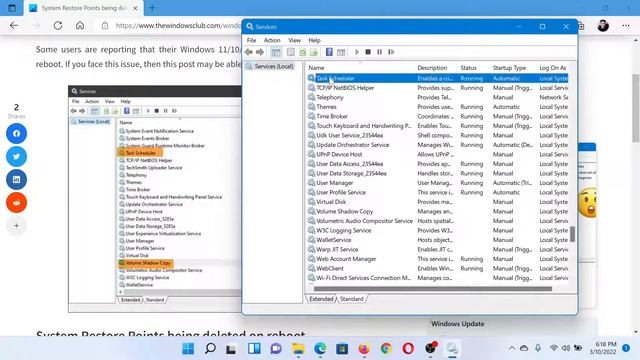Click the Export List toolbar icon
The width and height of the screenshot is (640, 360).
point(314,52)
